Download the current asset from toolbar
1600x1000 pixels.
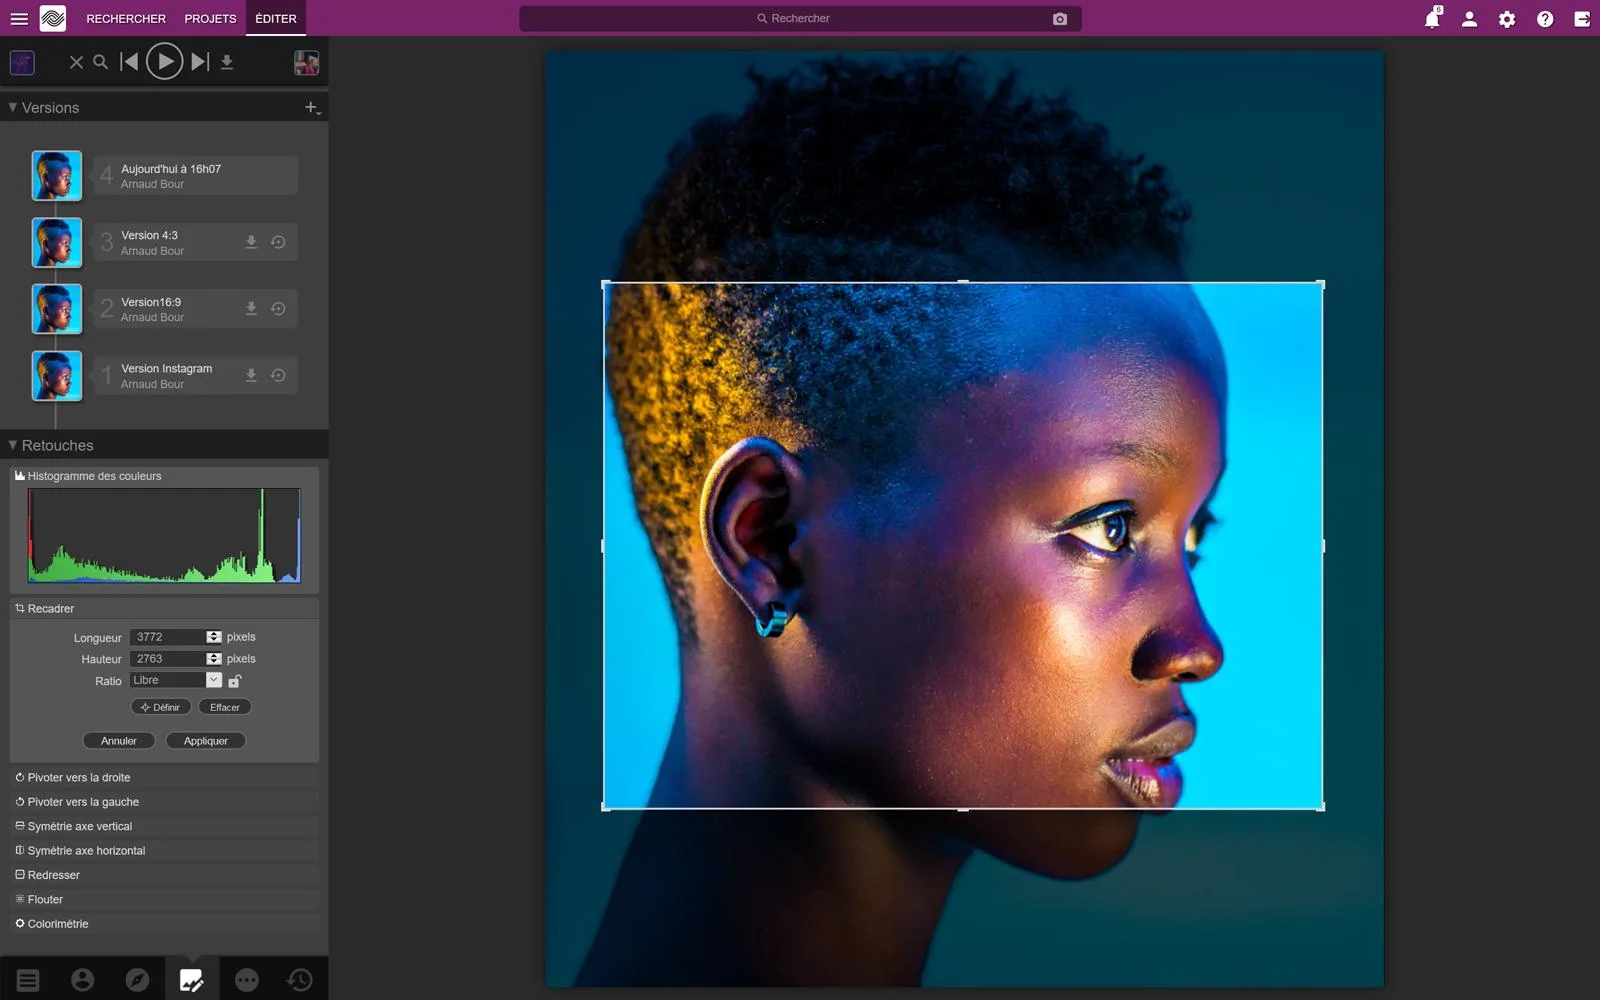coord(227,62)
